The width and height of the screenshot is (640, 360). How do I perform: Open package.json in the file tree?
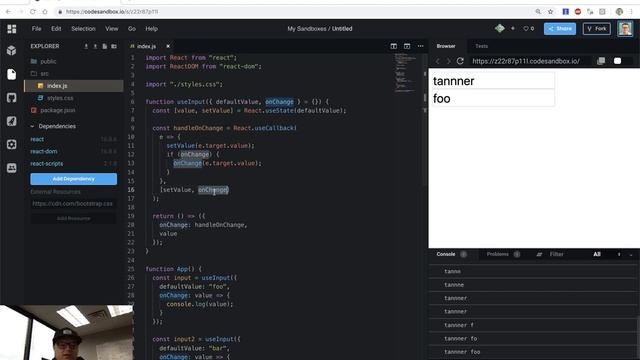[73, 110]
